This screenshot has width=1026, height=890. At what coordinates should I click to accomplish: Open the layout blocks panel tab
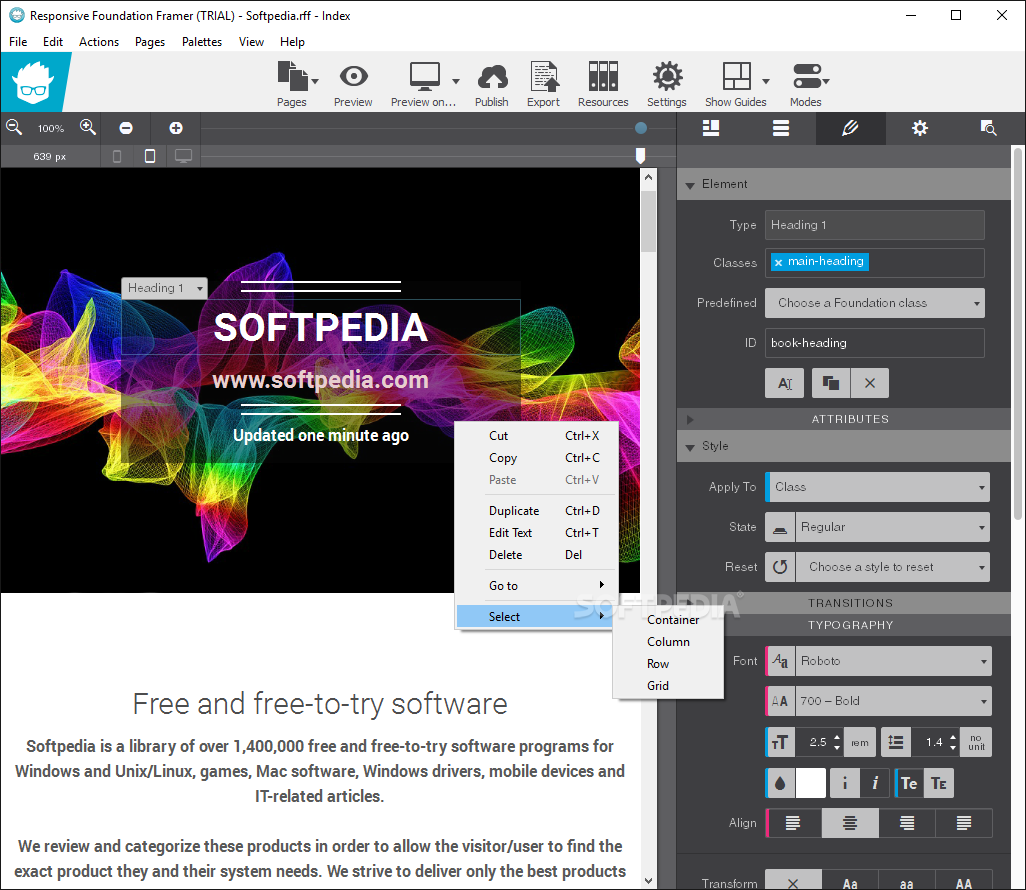pyautogui.click(x=711, y=128)
